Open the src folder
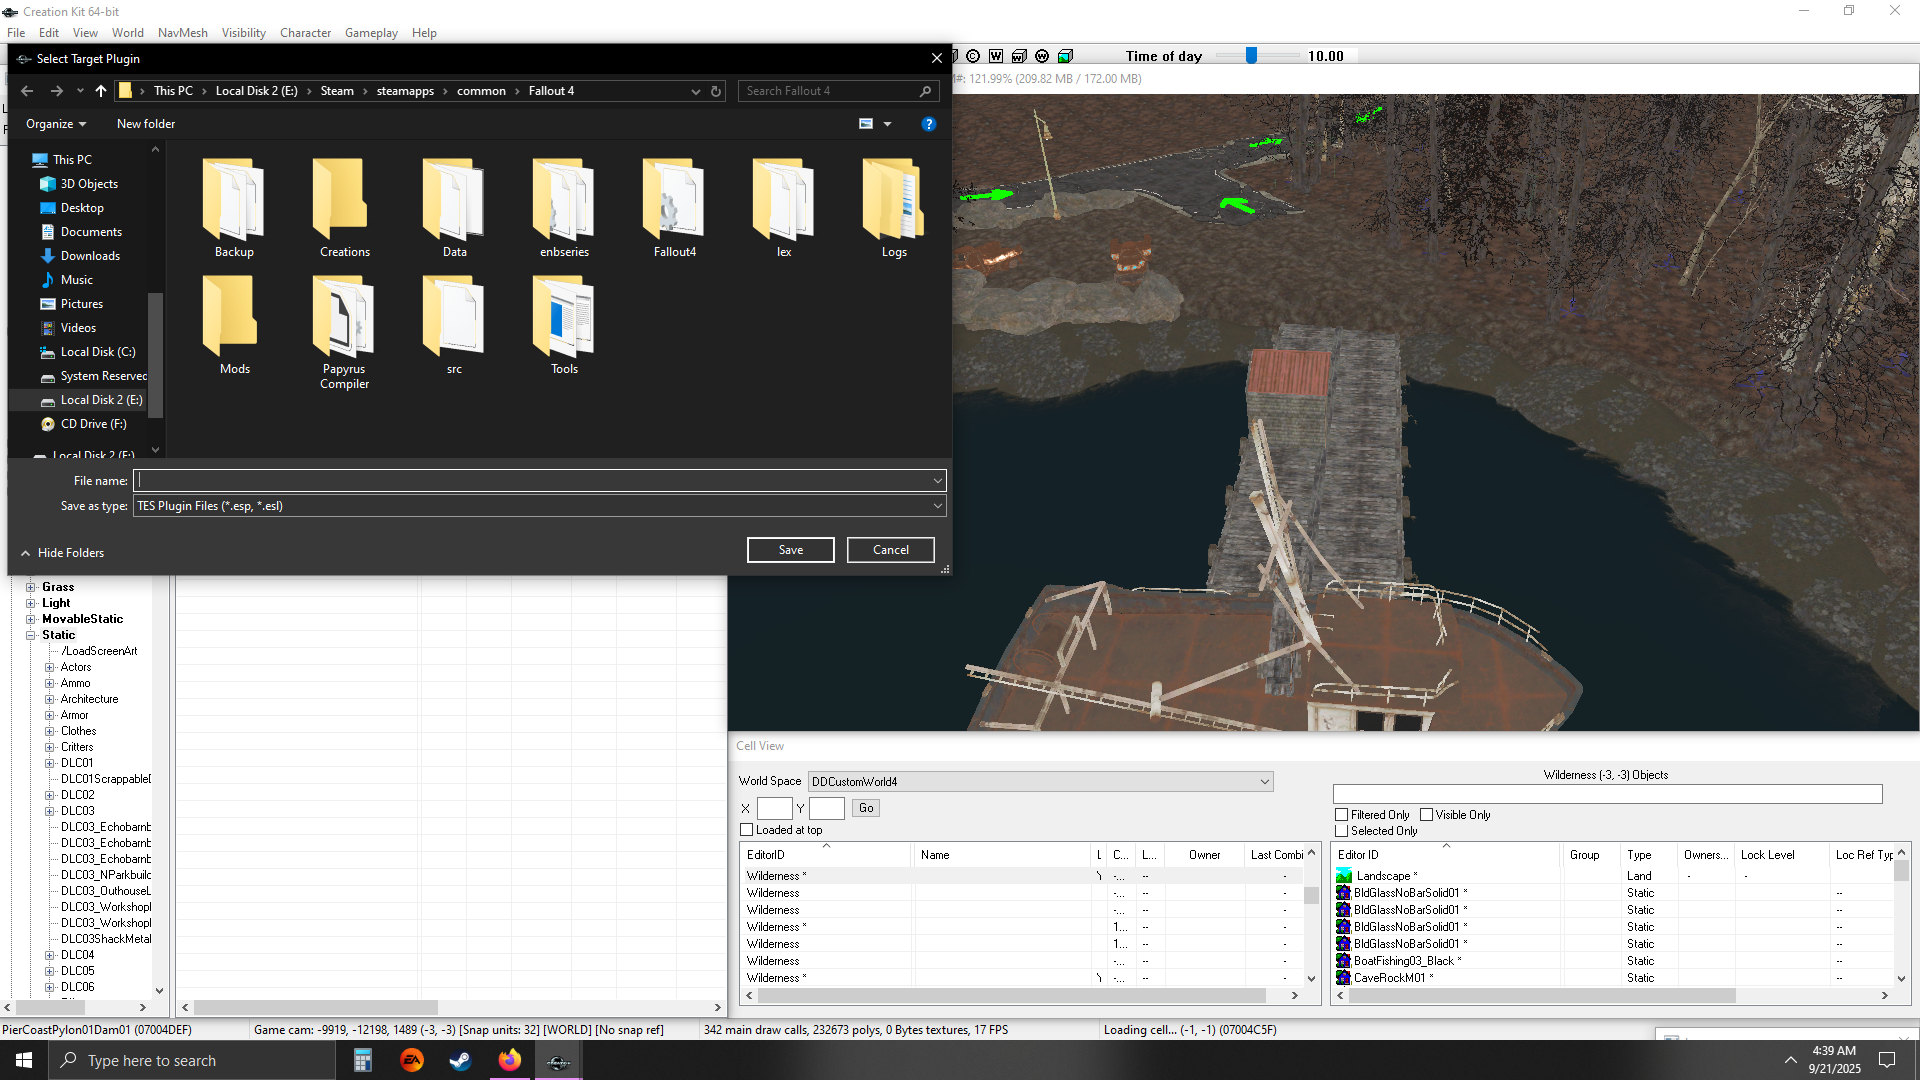The width and height of the screenshot is (1920, 1080). tap(454, 326)
